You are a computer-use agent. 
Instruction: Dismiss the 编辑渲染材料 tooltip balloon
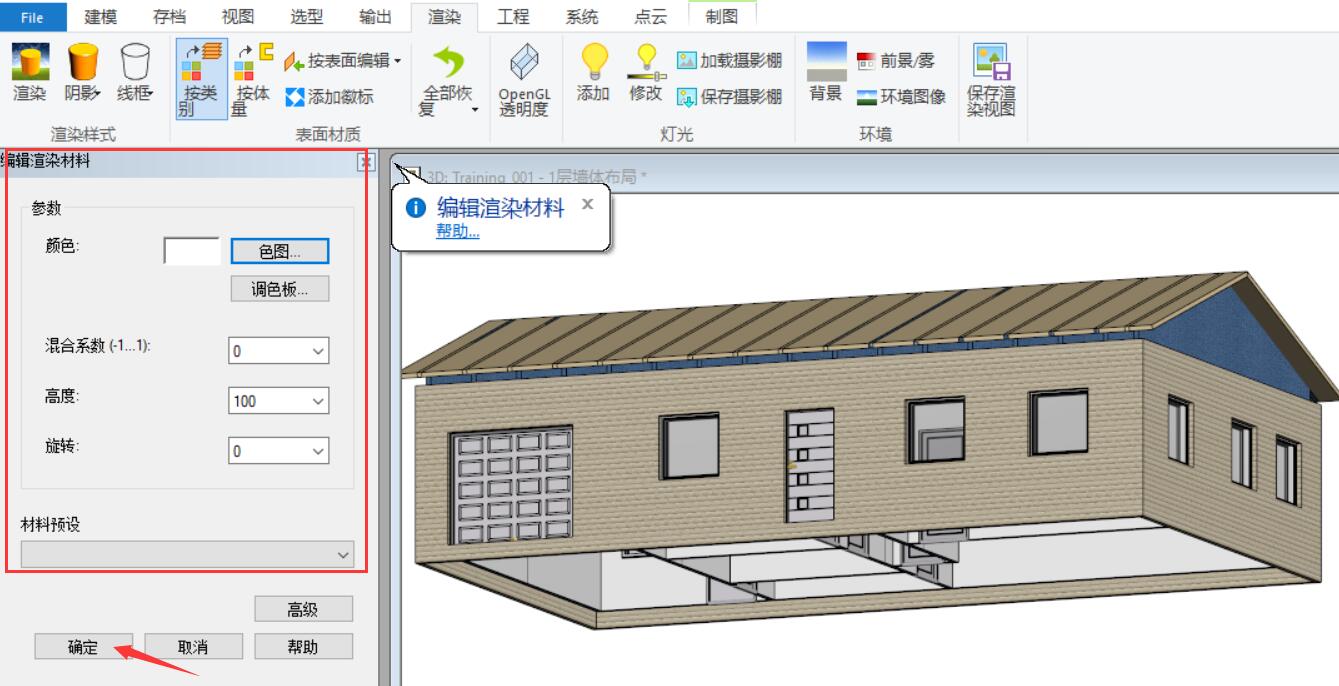coord(587,203)
